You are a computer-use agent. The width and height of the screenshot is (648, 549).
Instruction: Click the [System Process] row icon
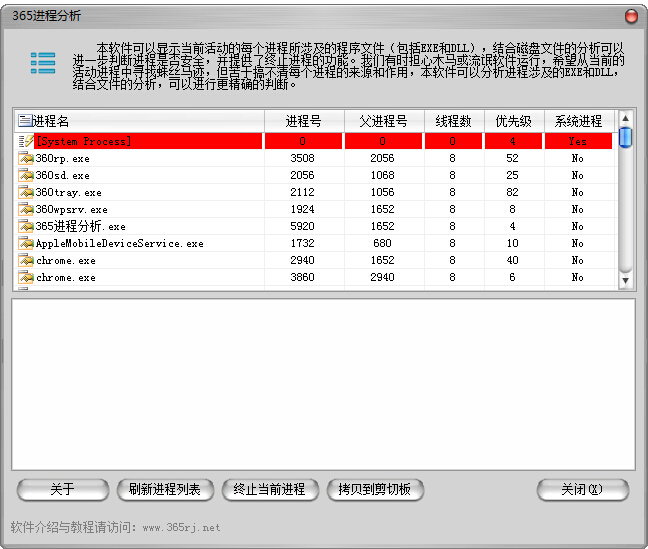(26, 141)
